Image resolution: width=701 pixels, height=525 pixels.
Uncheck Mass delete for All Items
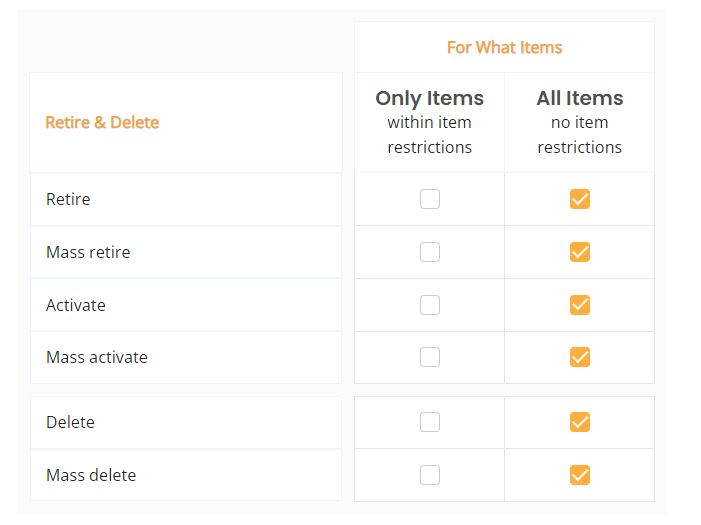[x=579, y=475]
